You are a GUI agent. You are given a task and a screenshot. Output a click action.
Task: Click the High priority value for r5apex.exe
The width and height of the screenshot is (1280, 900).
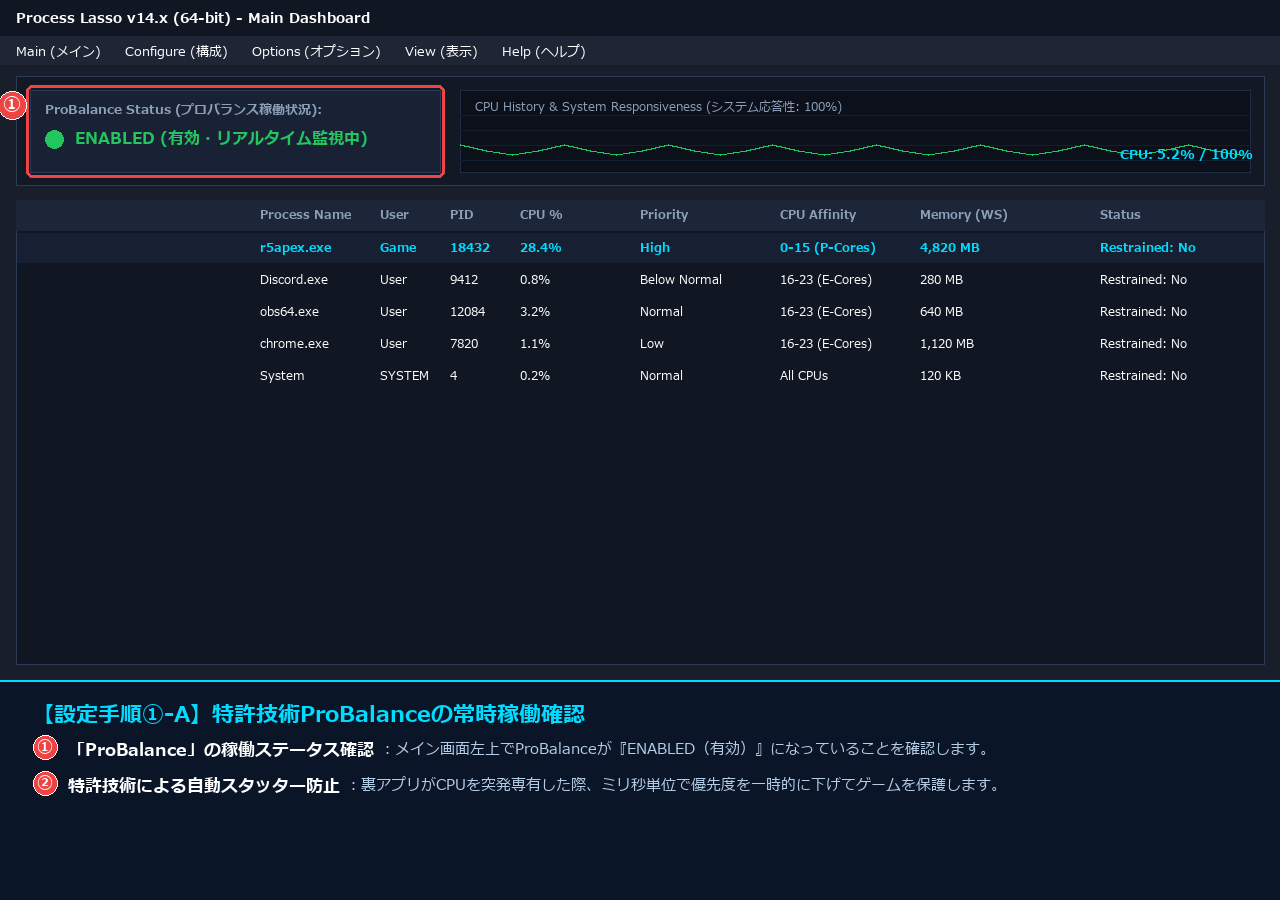[655, 248]
